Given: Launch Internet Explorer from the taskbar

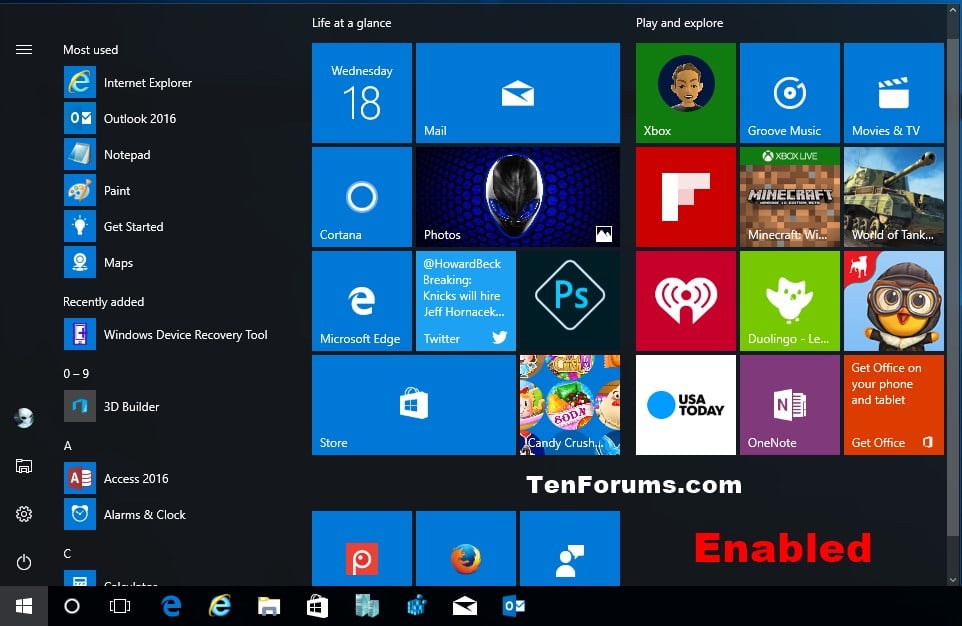Looking at the screenshot, I should pyautogui.click(x=220, y=606).
